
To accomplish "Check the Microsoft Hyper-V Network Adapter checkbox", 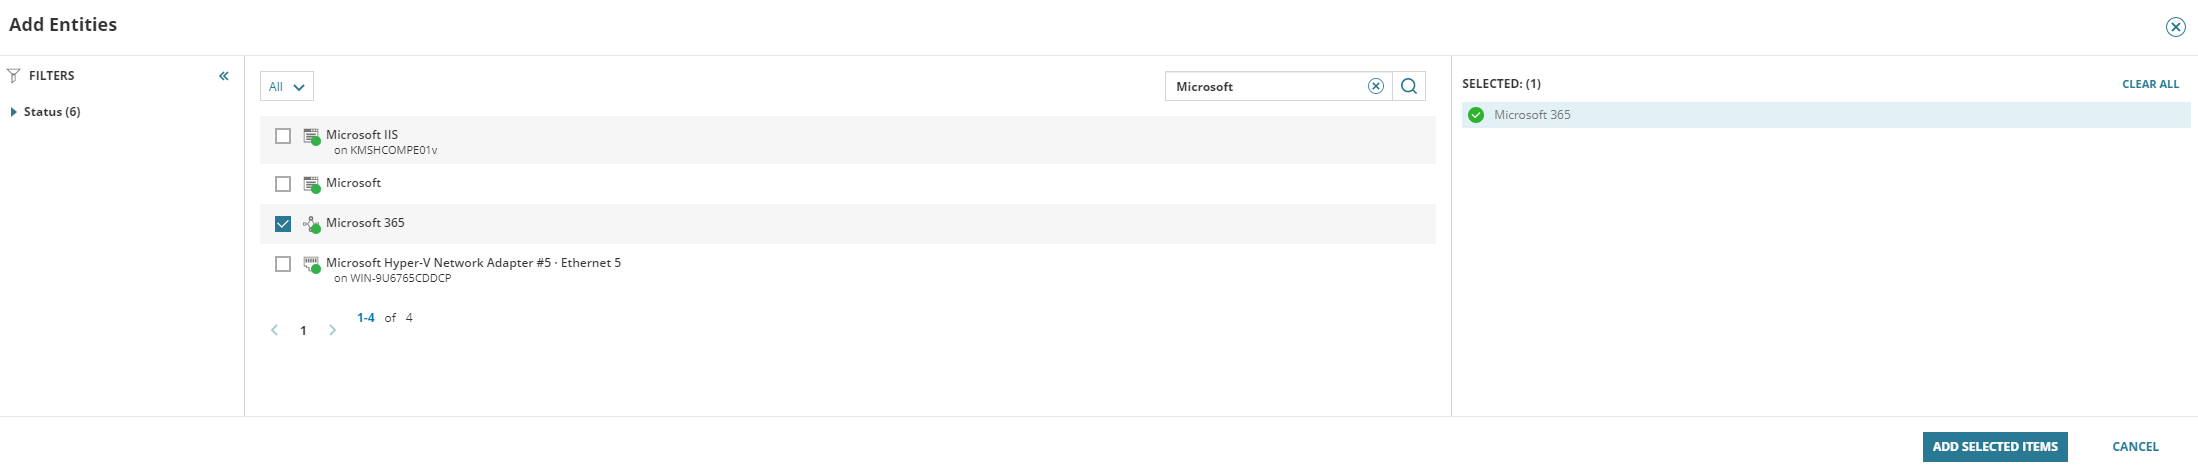I will coord(283,264).
